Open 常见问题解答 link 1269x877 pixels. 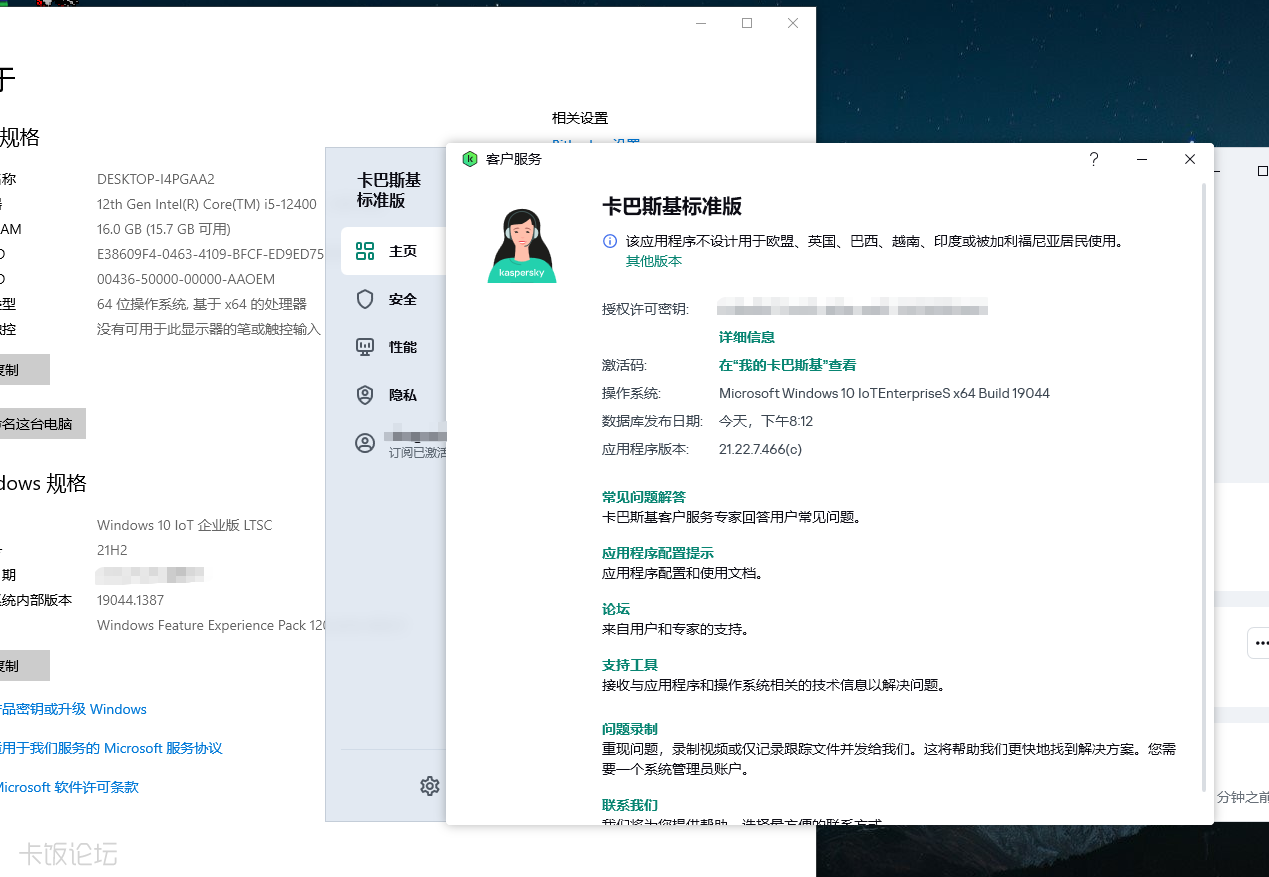point(644,497)
